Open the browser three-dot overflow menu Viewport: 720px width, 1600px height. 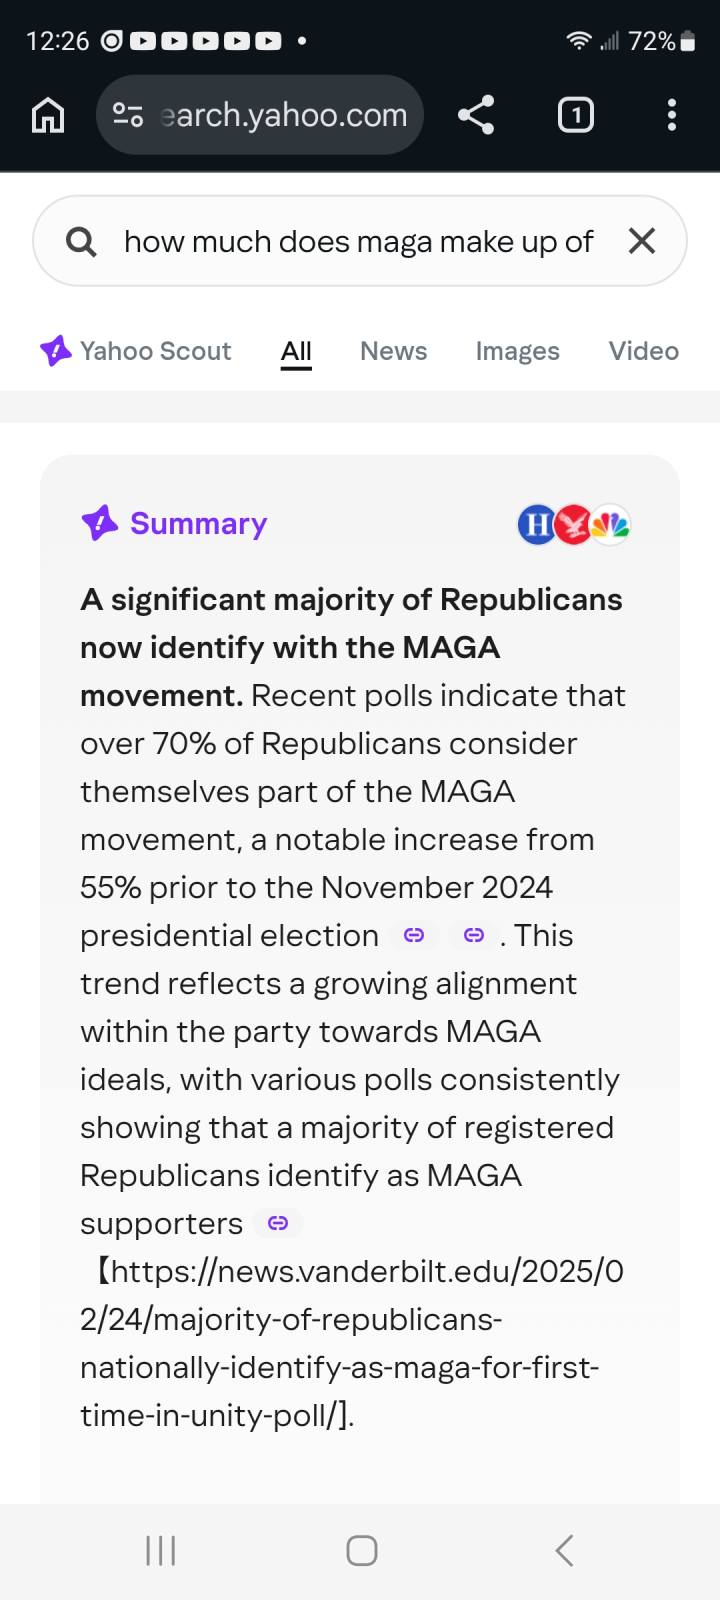pyautogui.click(x=672, y=115)
